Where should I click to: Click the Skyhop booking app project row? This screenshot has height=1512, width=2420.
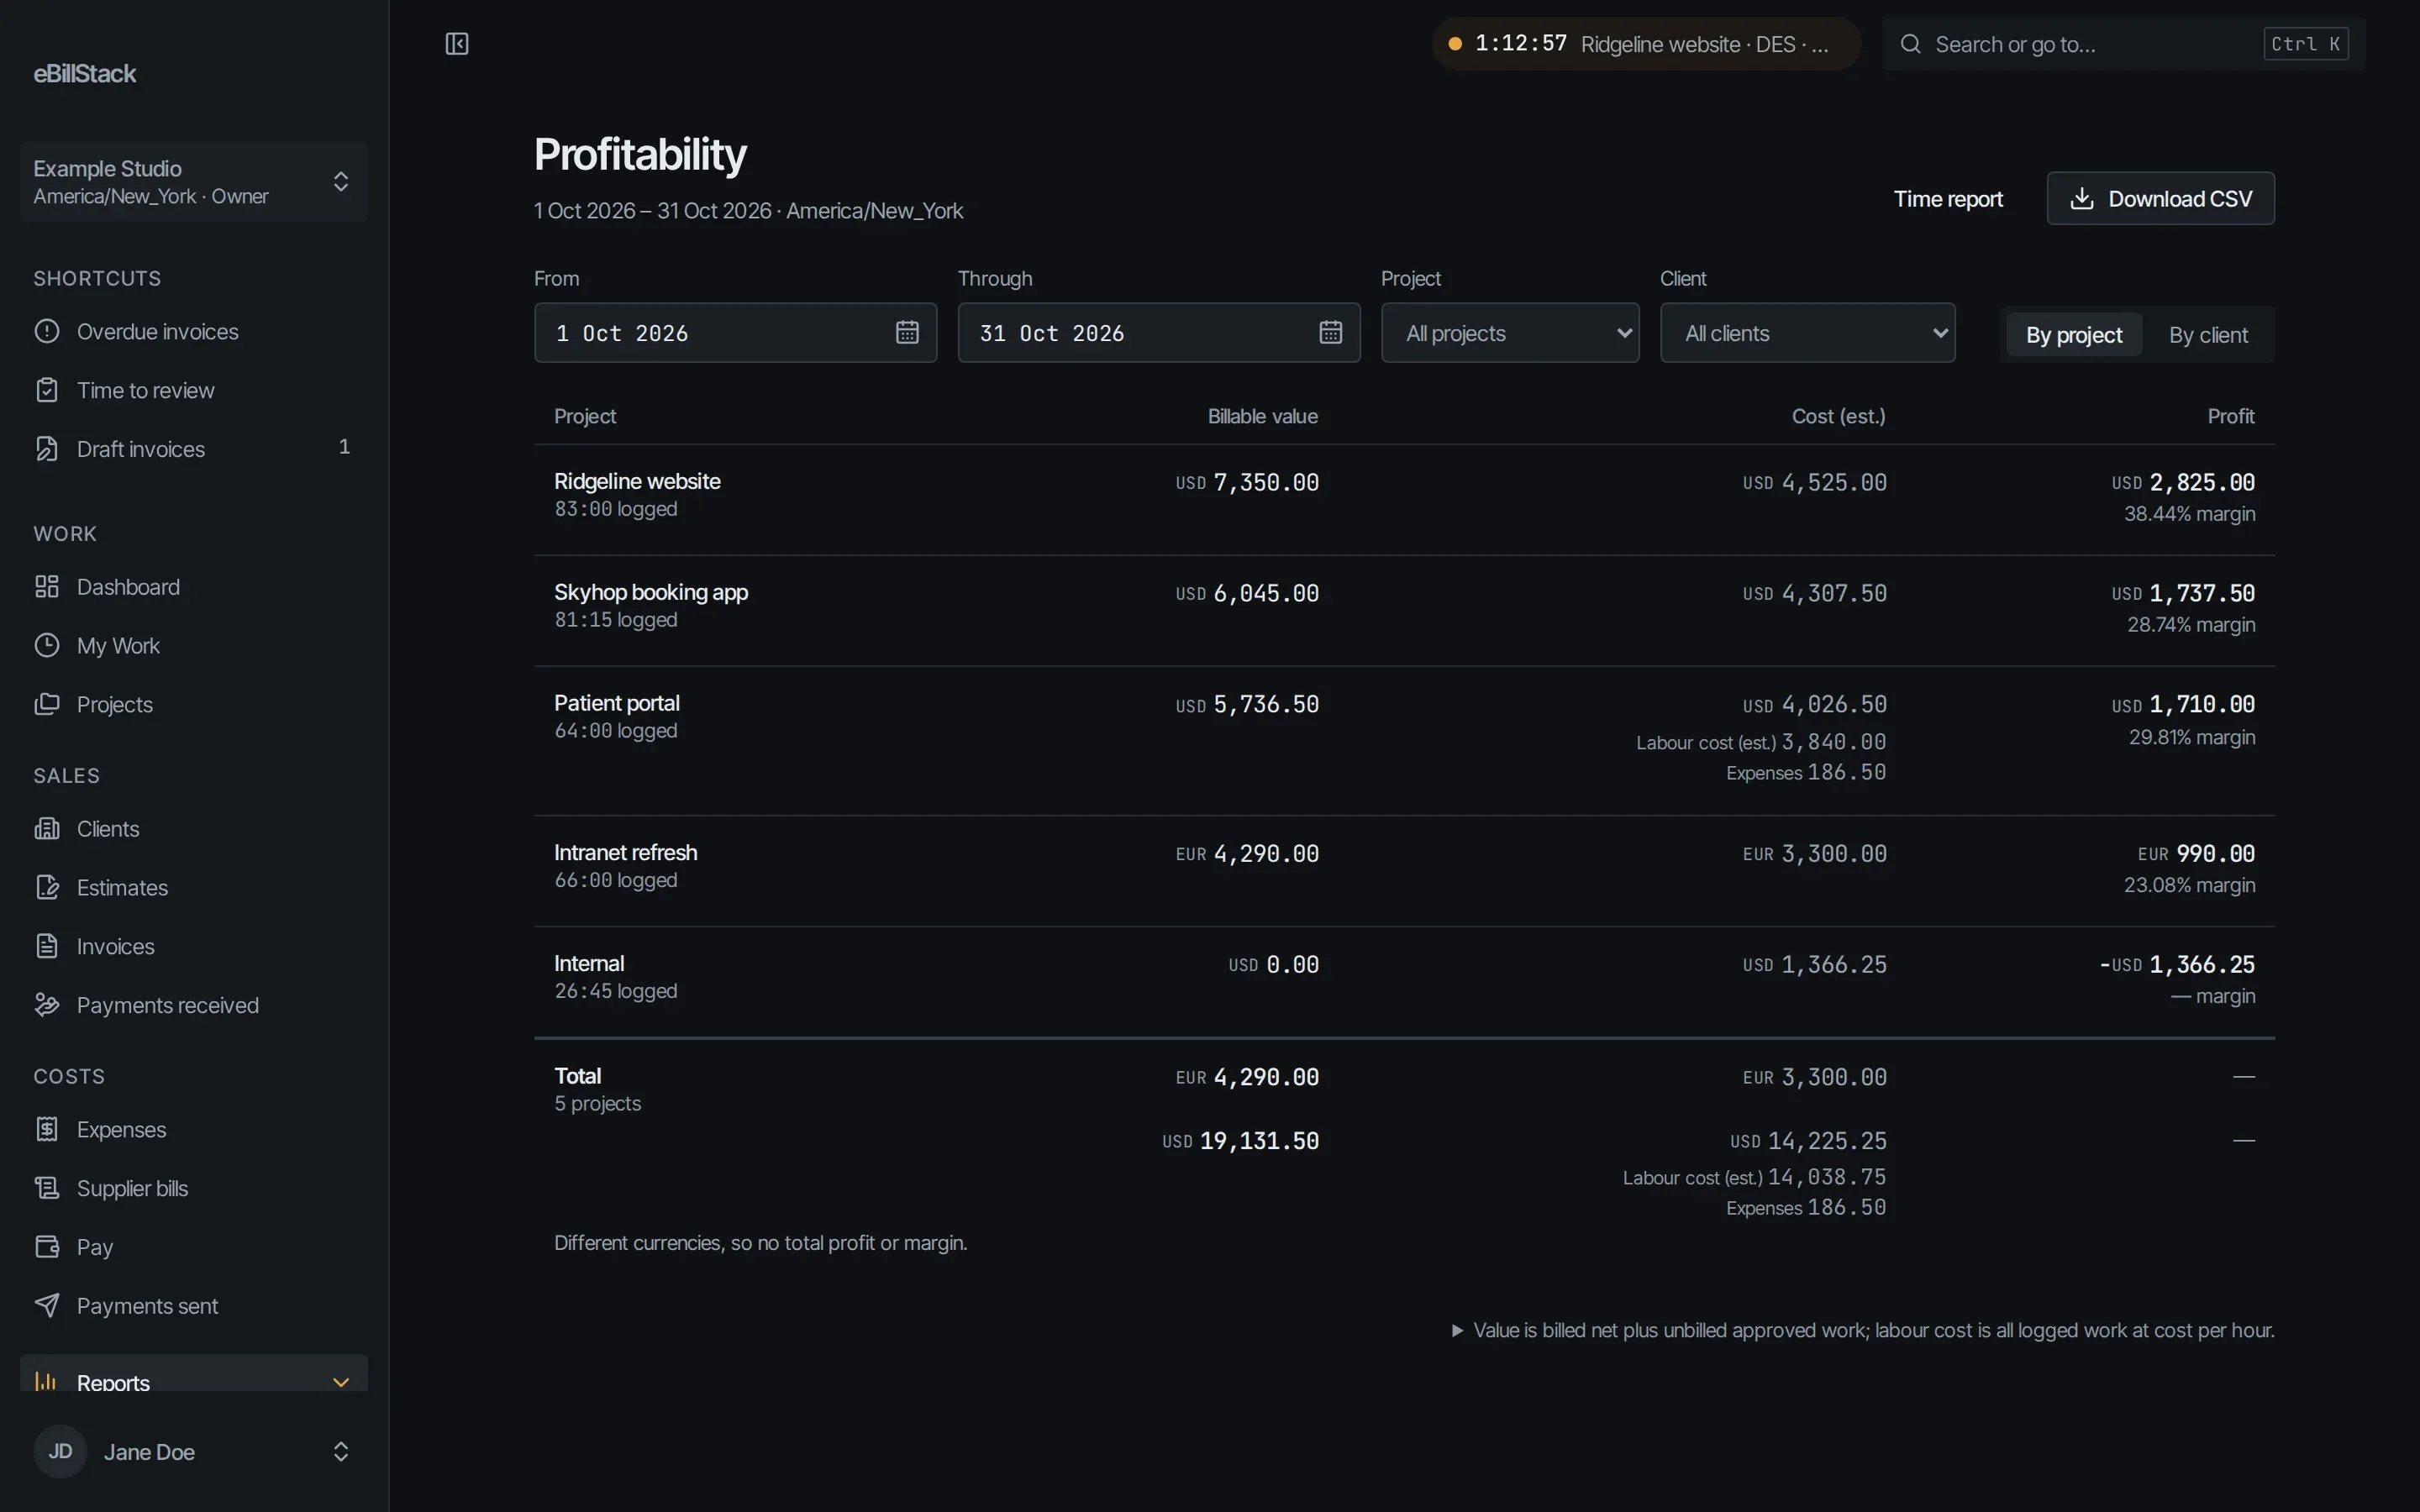pos(1404,611)
